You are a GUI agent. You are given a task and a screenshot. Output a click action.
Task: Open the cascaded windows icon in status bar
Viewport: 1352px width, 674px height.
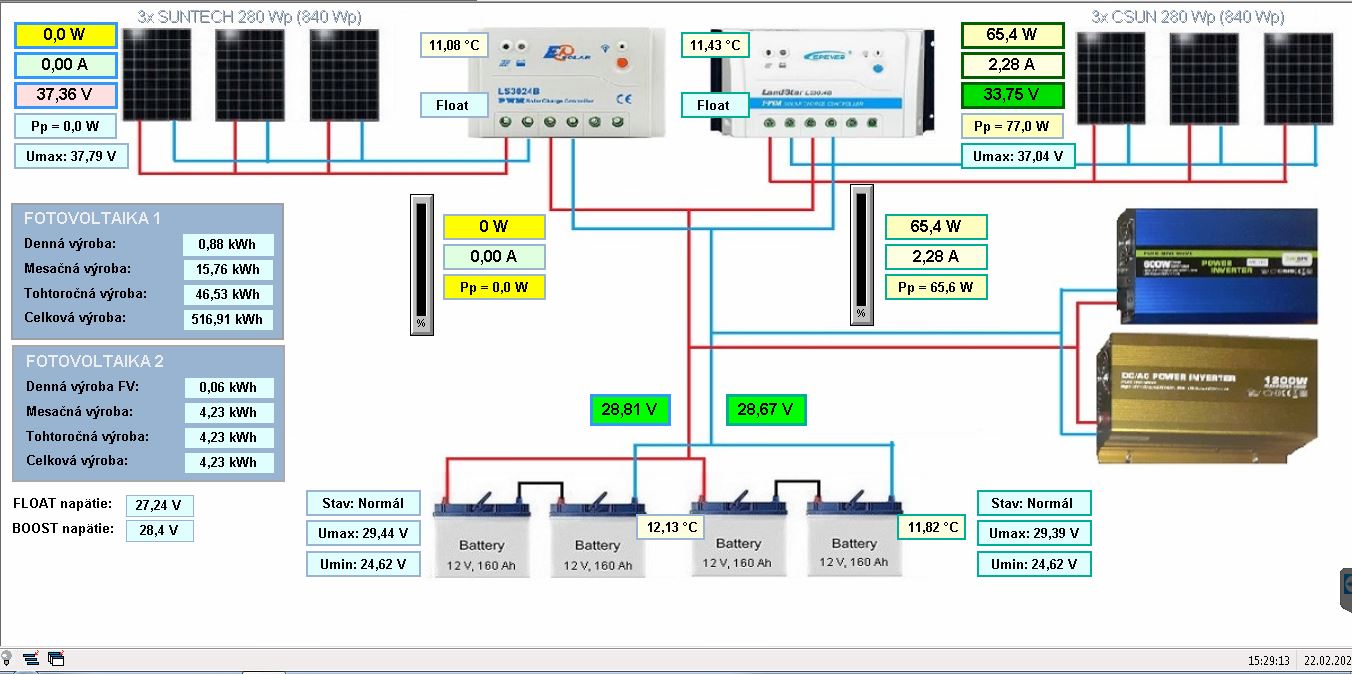(56, 659)
